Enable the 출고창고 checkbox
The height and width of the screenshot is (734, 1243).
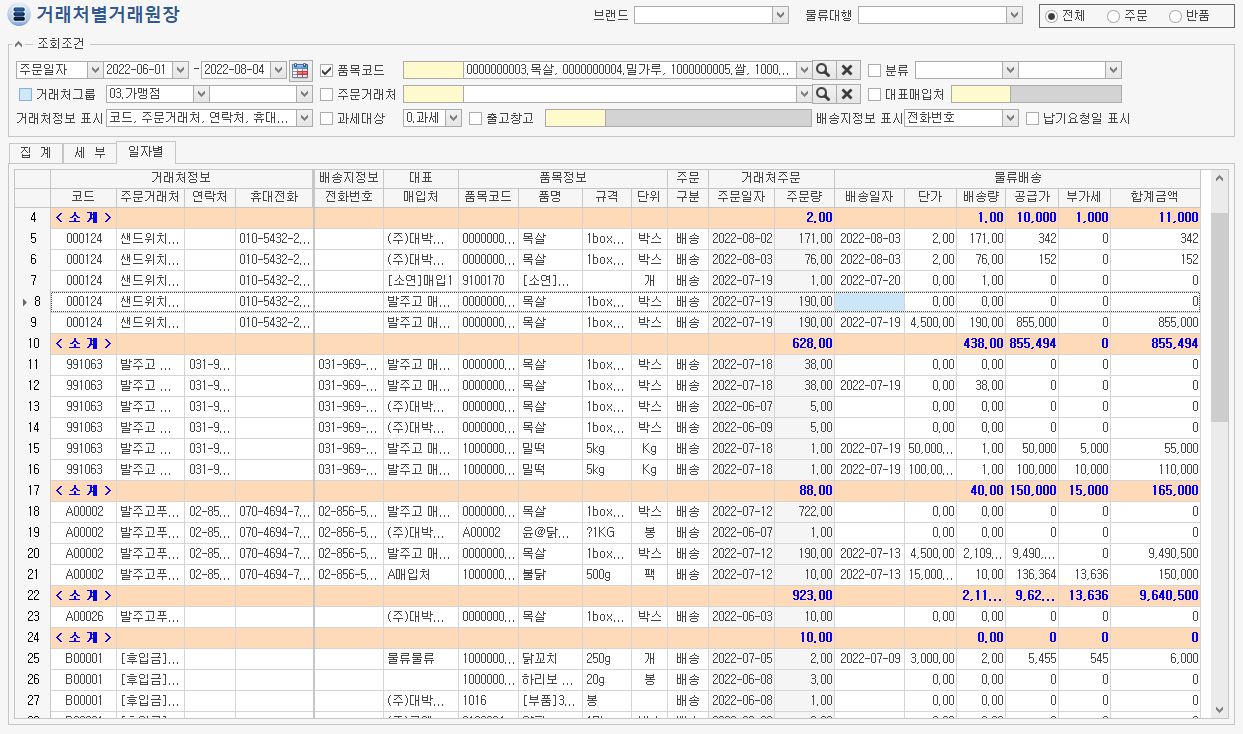475,118
